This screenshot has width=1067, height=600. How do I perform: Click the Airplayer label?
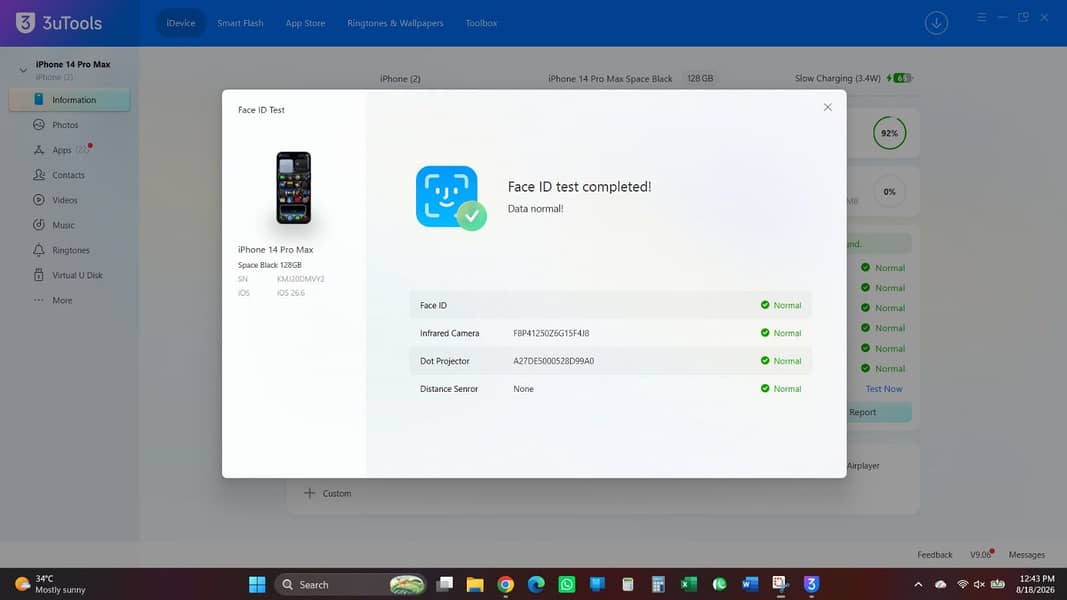click(863, 466)
